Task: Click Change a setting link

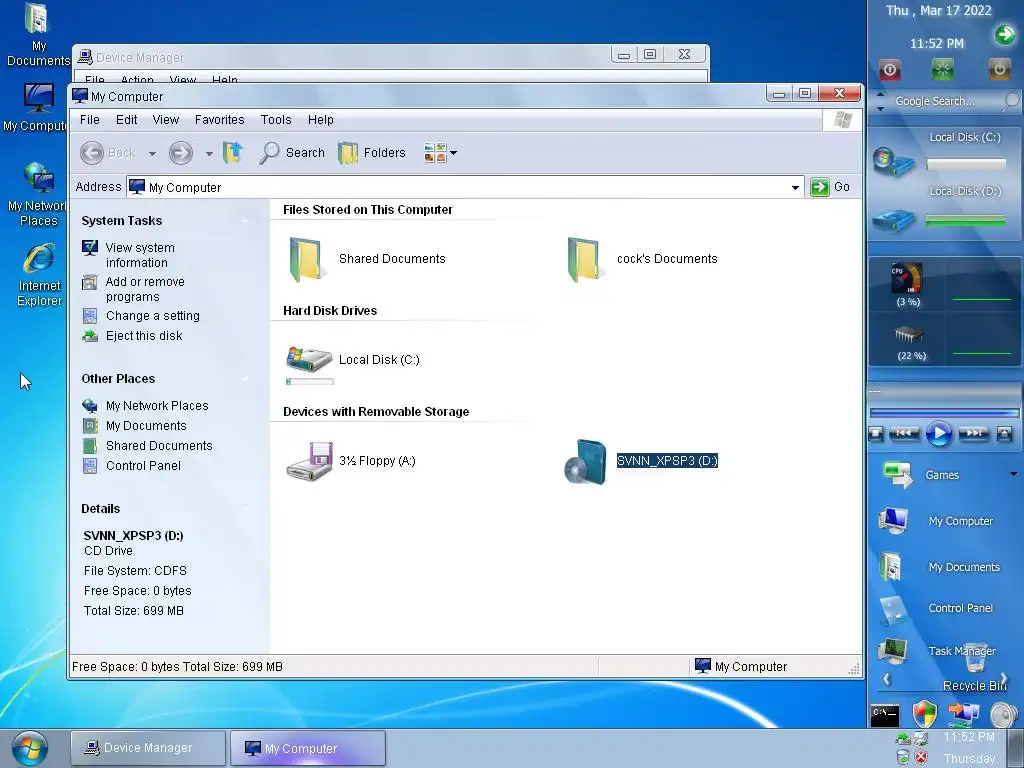Action: click(x=153, y=315)
